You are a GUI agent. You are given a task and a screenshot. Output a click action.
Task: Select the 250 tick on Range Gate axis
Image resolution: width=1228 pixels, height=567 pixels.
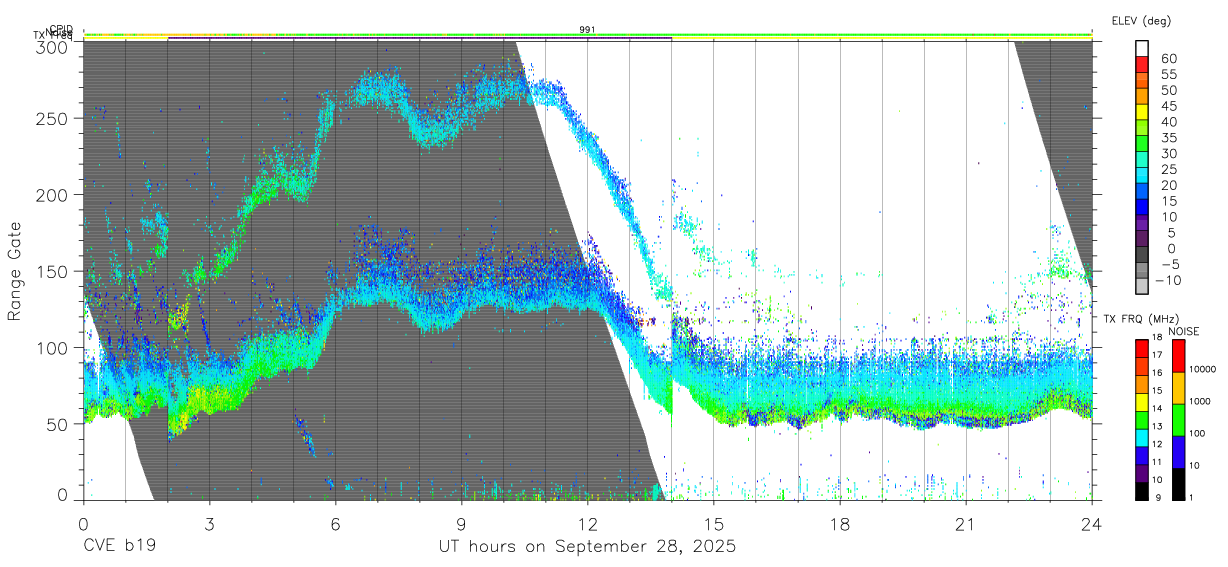[x=52, y=118]
